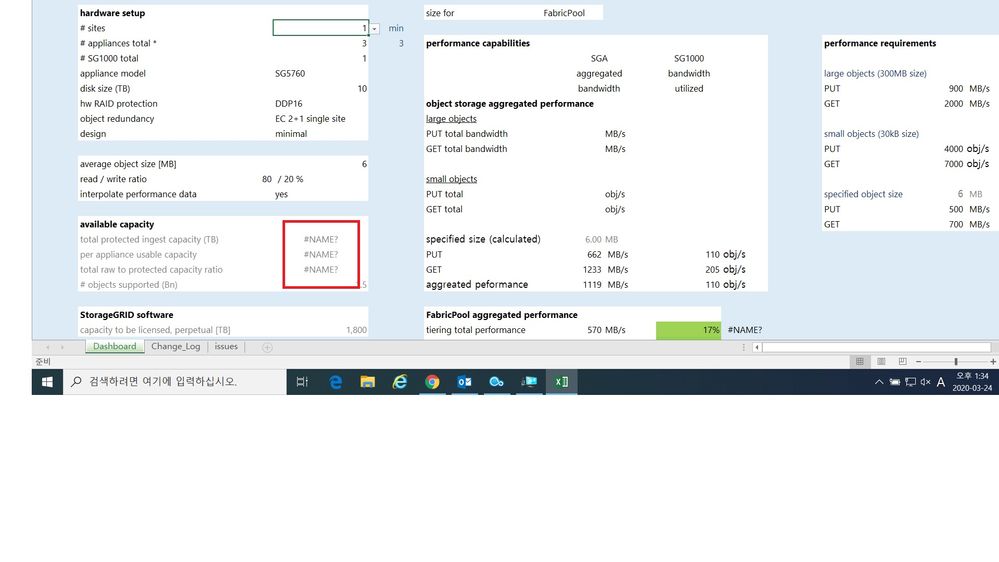Select the green 17% tiering performance cell
Viewport: 999px width, 562px height.
[x=689, y=330]
